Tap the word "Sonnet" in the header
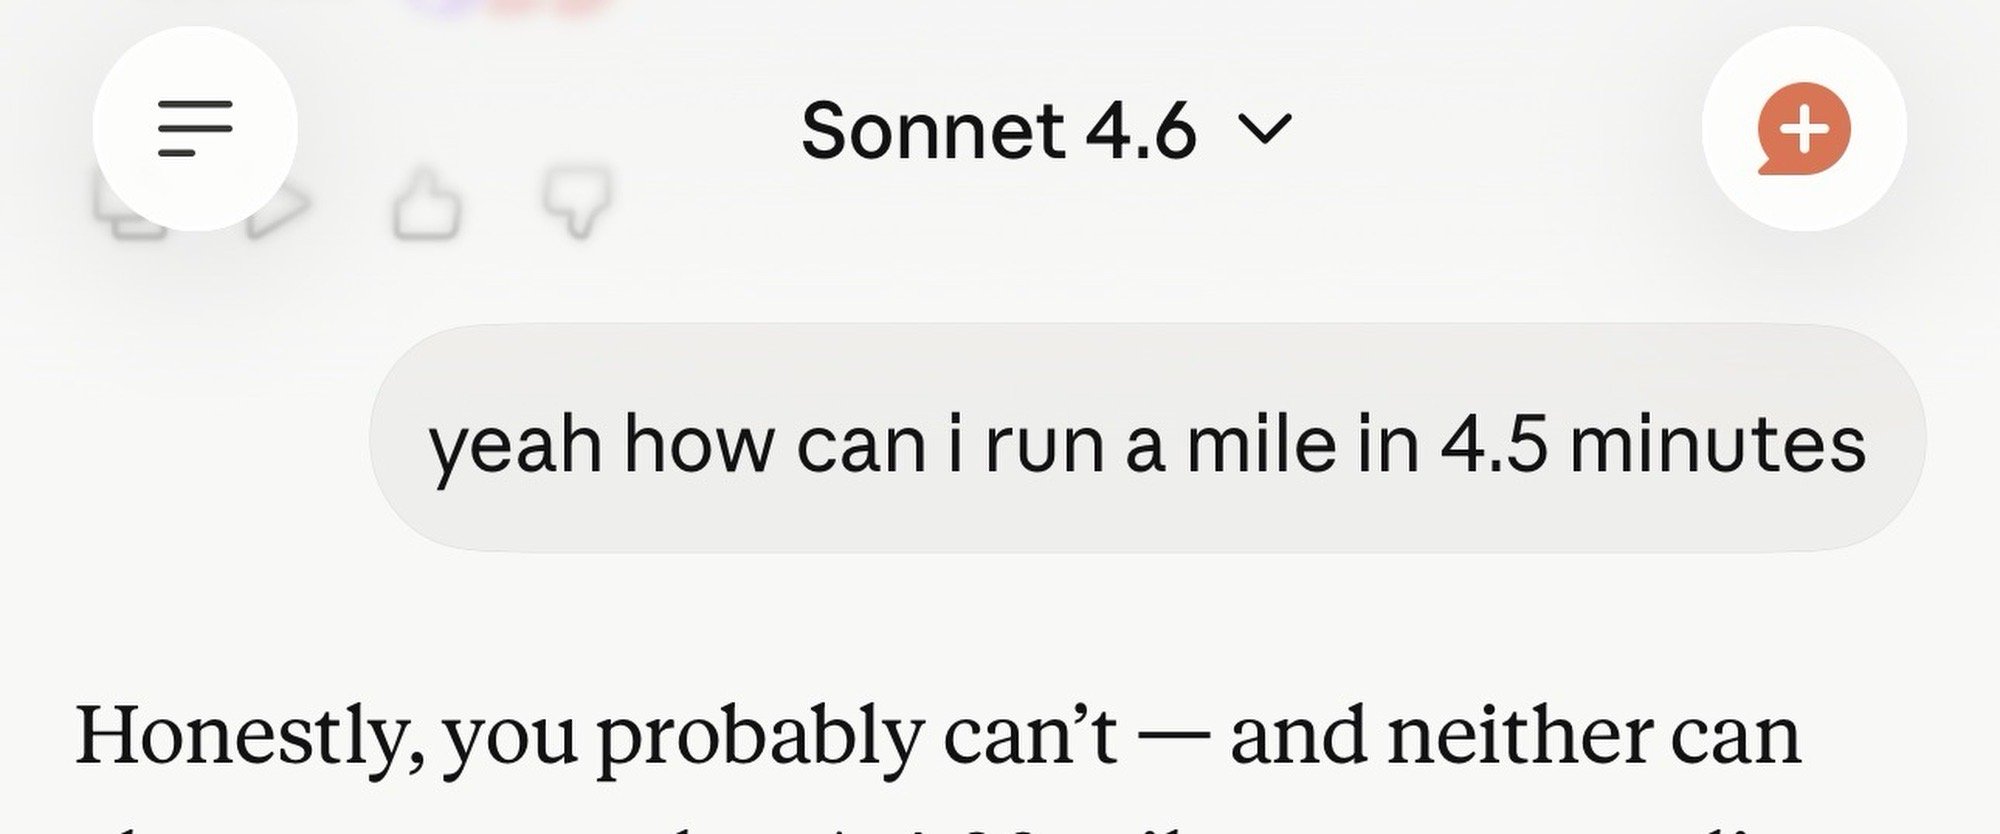 pos(932,131)
